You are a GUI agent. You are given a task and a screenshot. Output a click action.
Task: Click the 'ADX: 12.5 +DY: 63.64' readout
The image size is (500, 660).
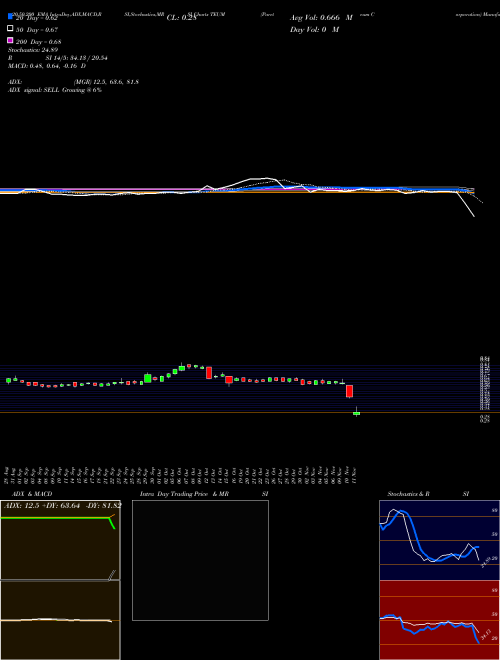[42, 506]
